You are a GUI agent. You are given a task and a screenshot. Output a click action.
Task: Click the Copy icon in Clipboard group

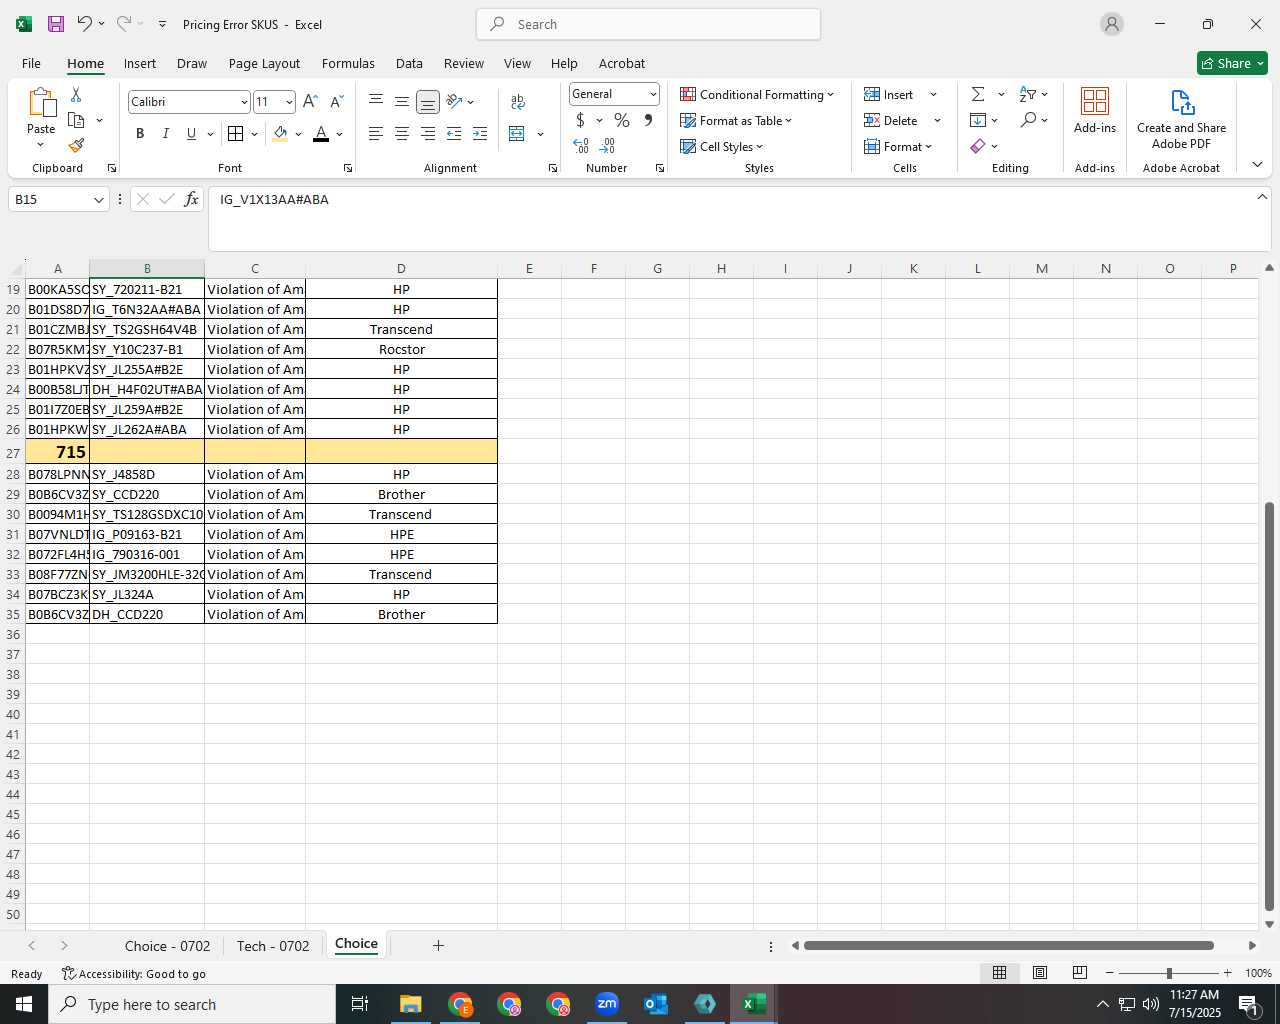tap(76, 120)
